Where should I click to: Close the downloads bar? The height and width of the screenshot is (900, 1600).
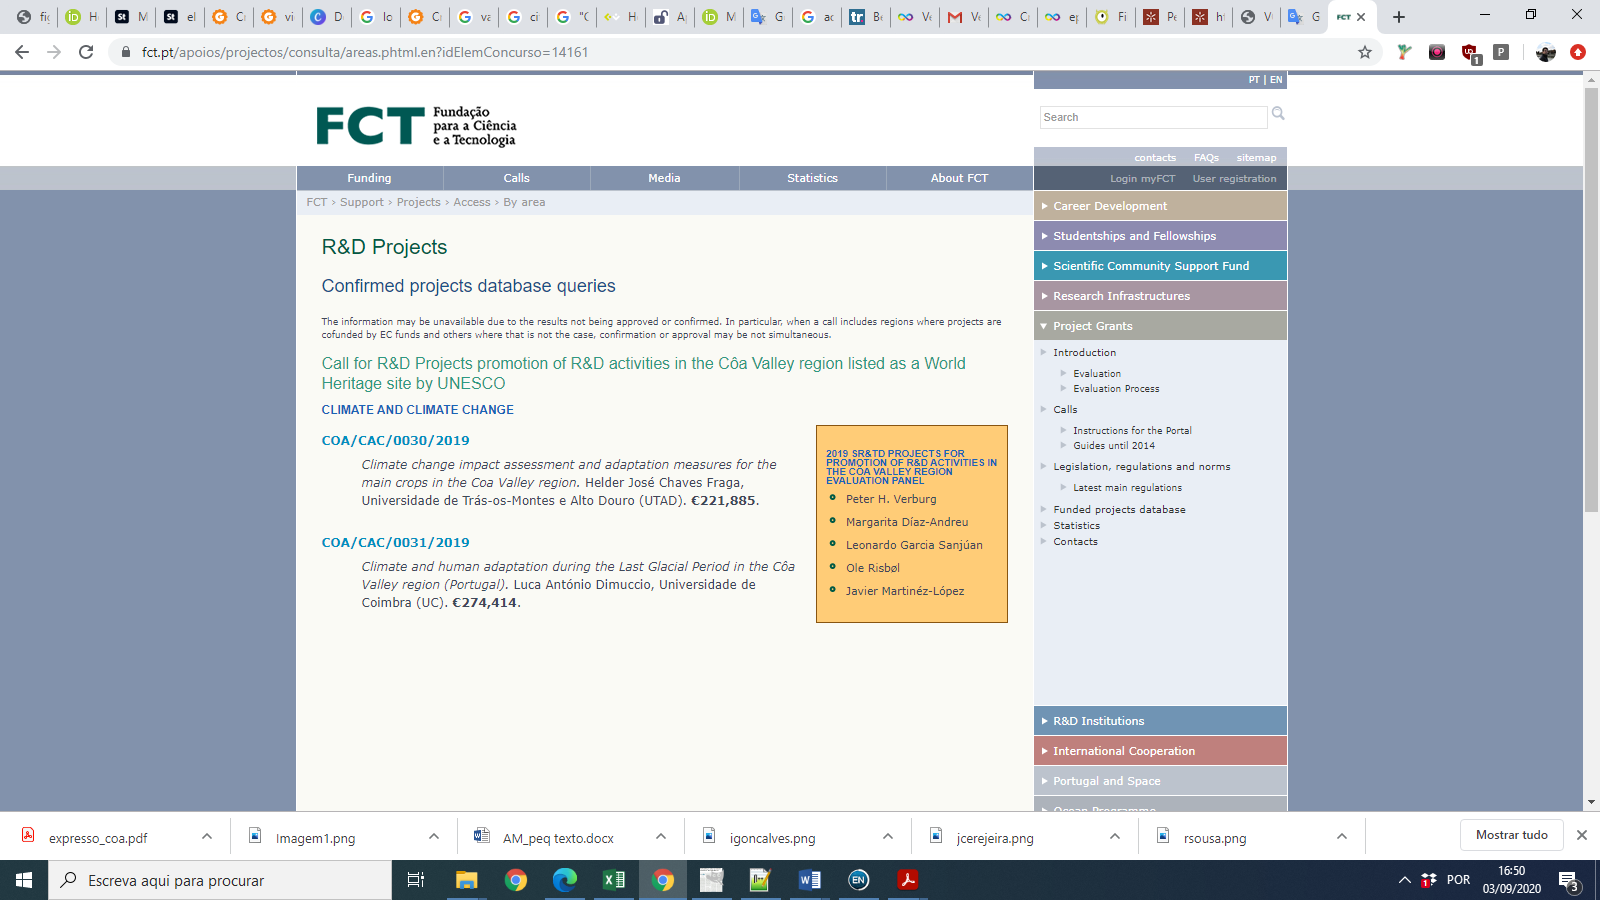[x=1581, y=835]
